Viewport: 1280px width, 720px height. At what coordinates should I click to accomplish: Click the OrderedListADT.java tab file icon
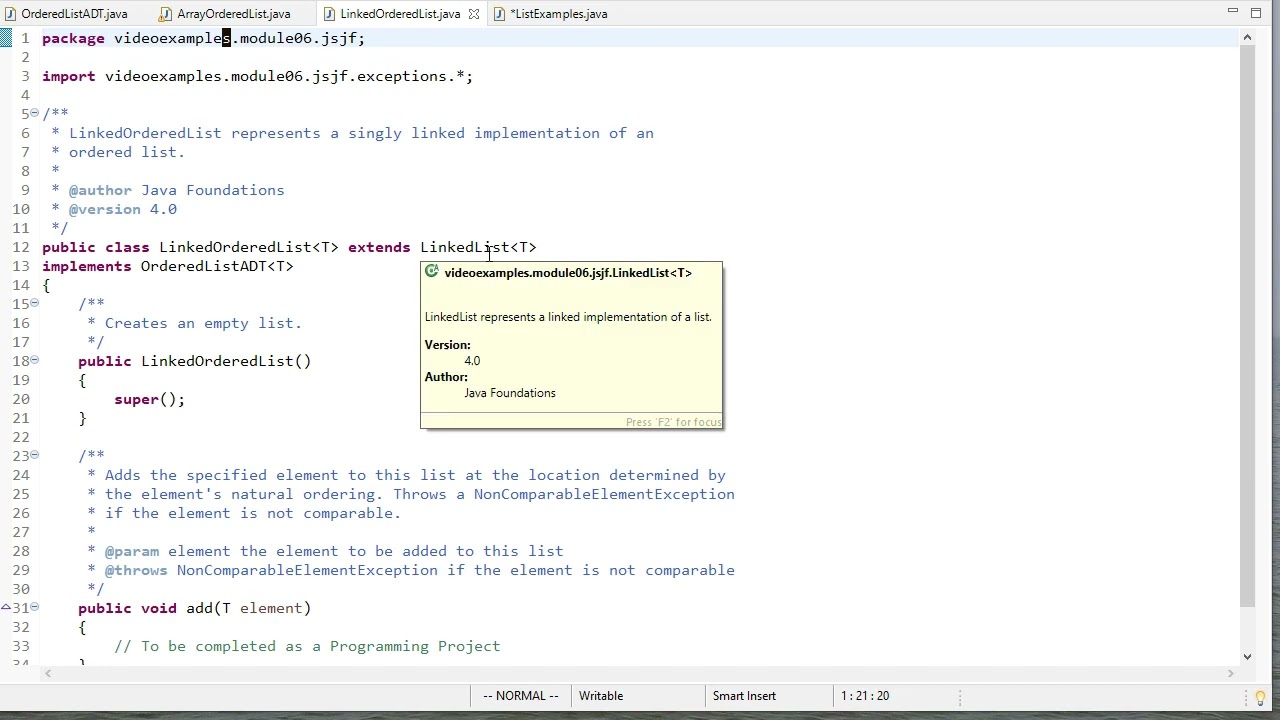tap(10, 14)
